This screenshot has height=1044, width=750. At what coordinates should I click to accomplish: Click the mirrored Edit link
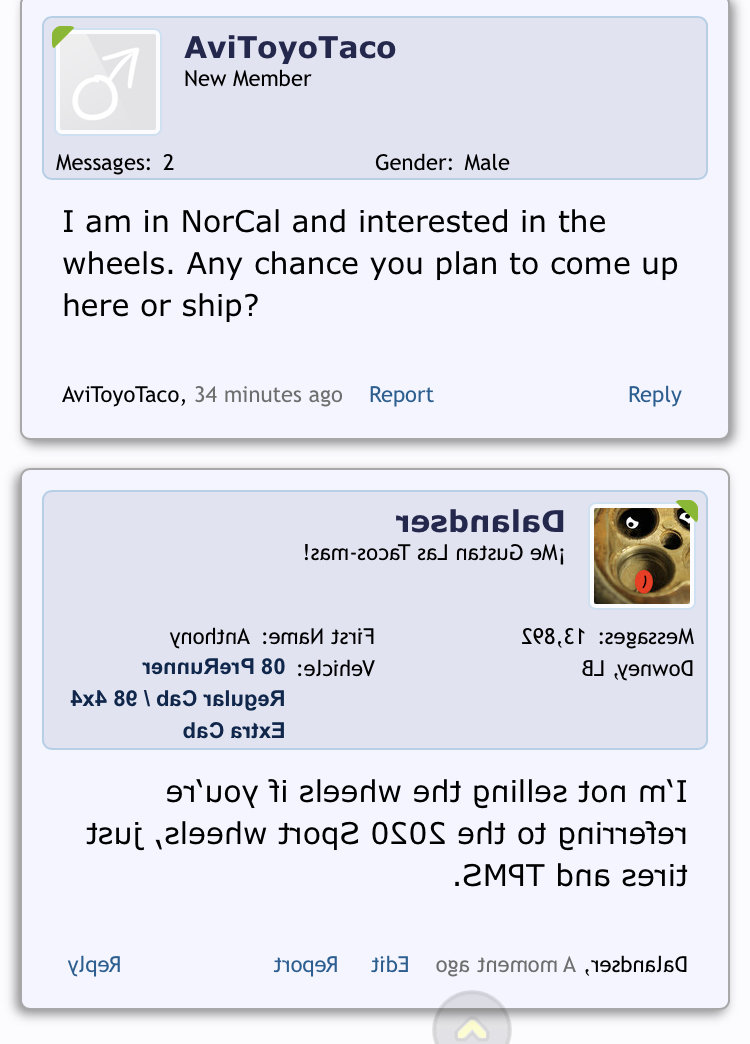click(x=390, y=965)
